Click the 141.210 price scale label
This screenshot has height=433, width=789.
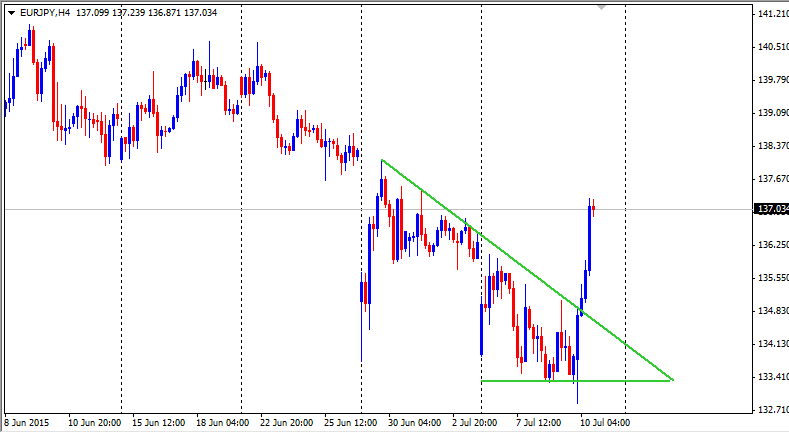[773, 14]
